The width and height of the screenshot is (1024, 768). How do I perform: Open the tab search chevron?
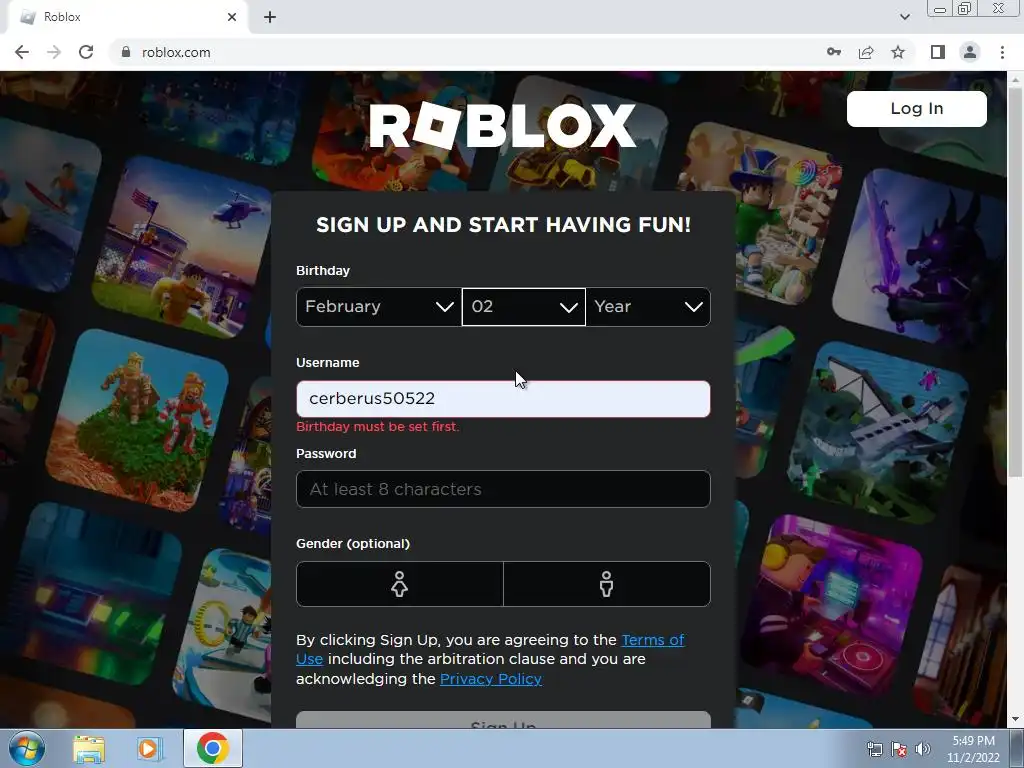[x=904, y=17]
